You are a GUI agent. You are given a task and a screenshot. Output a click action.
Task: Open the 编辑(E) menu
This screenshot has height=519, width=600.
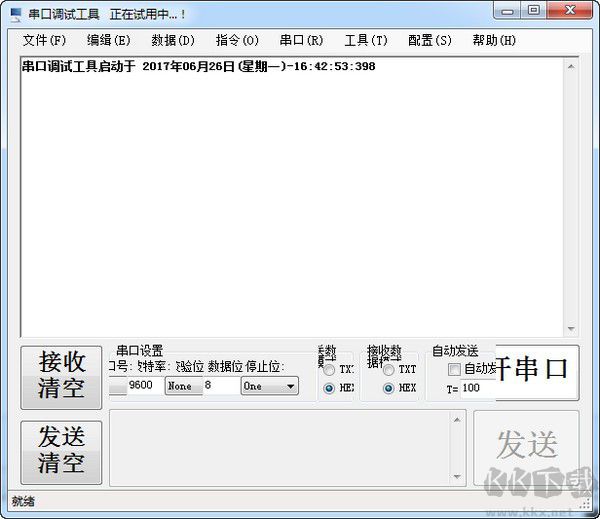click(108, 40)
